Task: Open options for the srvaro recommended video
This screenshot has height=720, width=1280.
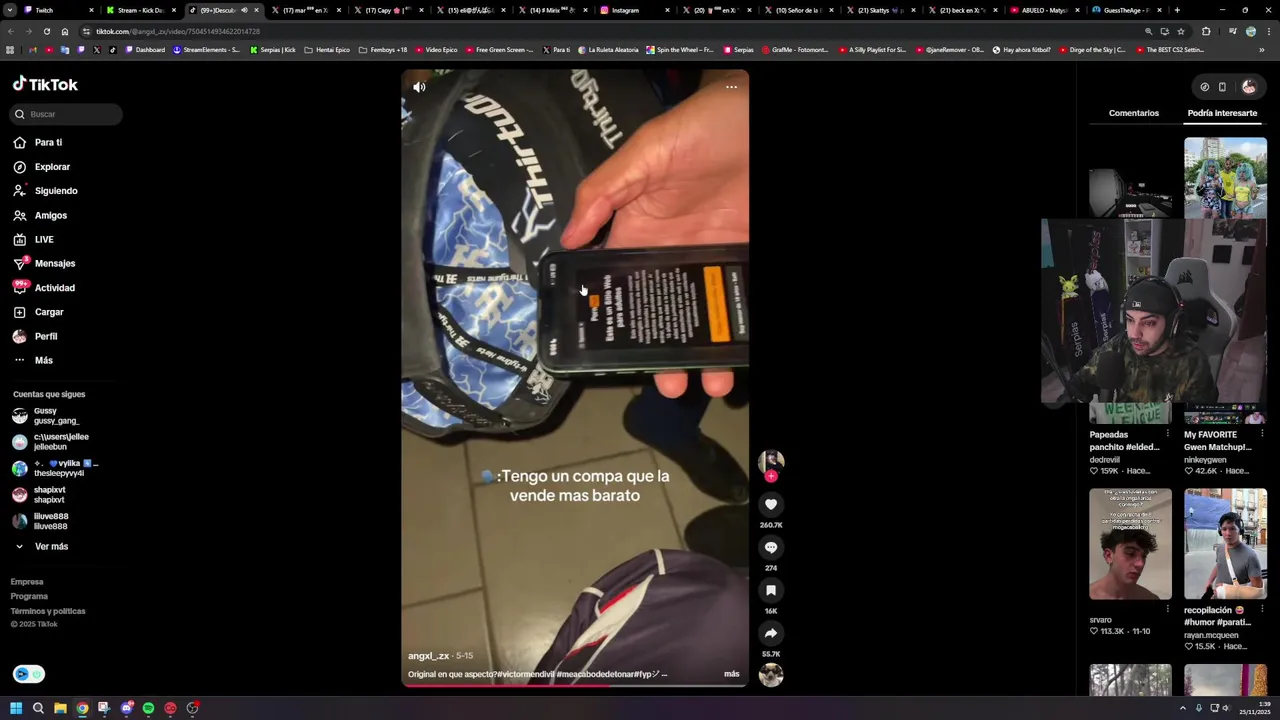Action: pyautogui.click(x=1167, y=609)
